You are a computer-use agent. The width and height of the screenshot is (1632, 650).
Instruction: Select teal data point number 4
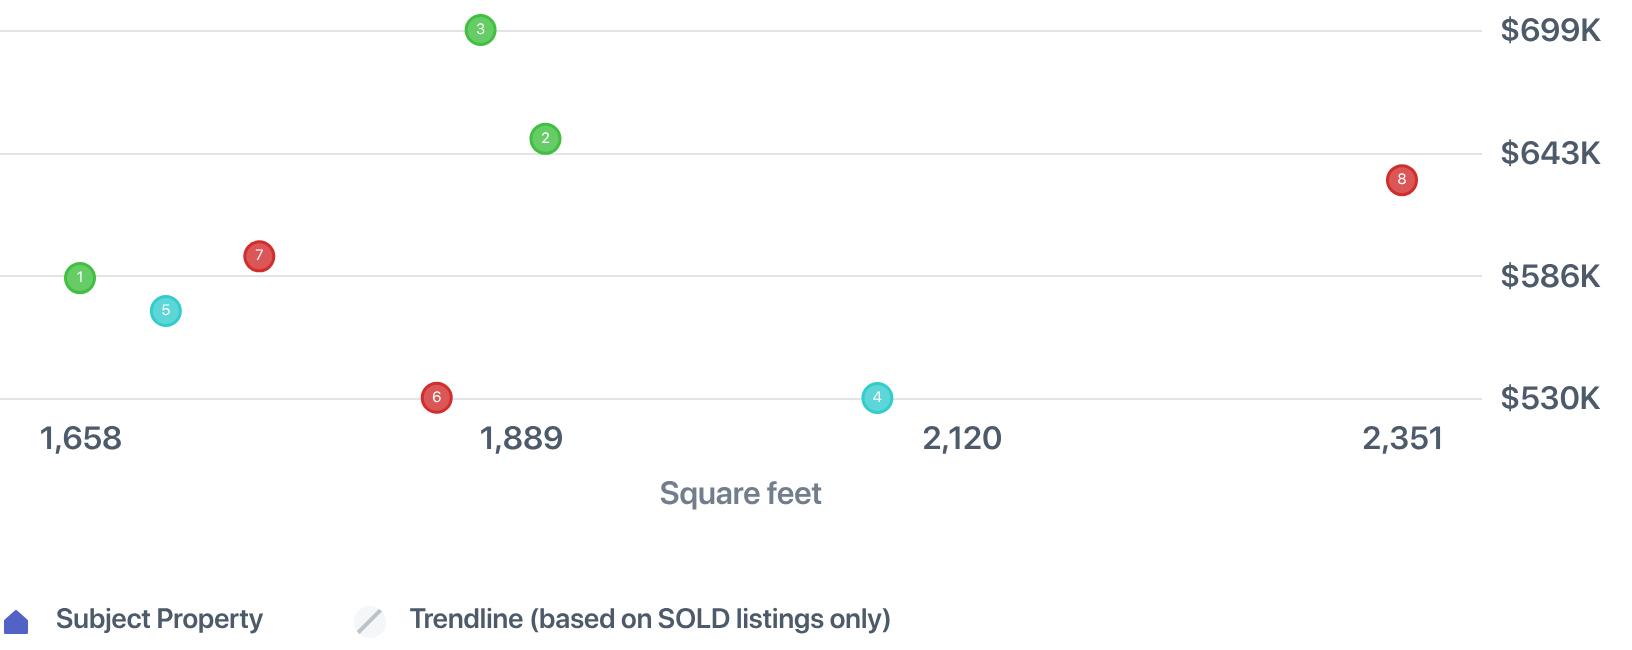877,398
